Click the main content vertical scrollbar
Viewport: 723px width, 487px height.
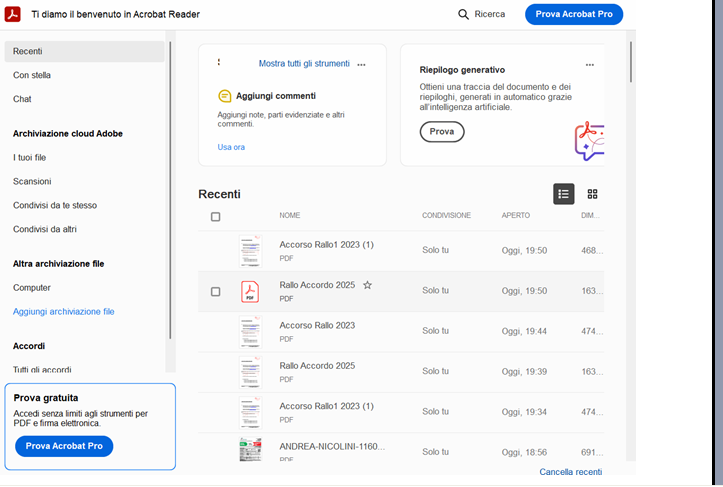[631, 62]
